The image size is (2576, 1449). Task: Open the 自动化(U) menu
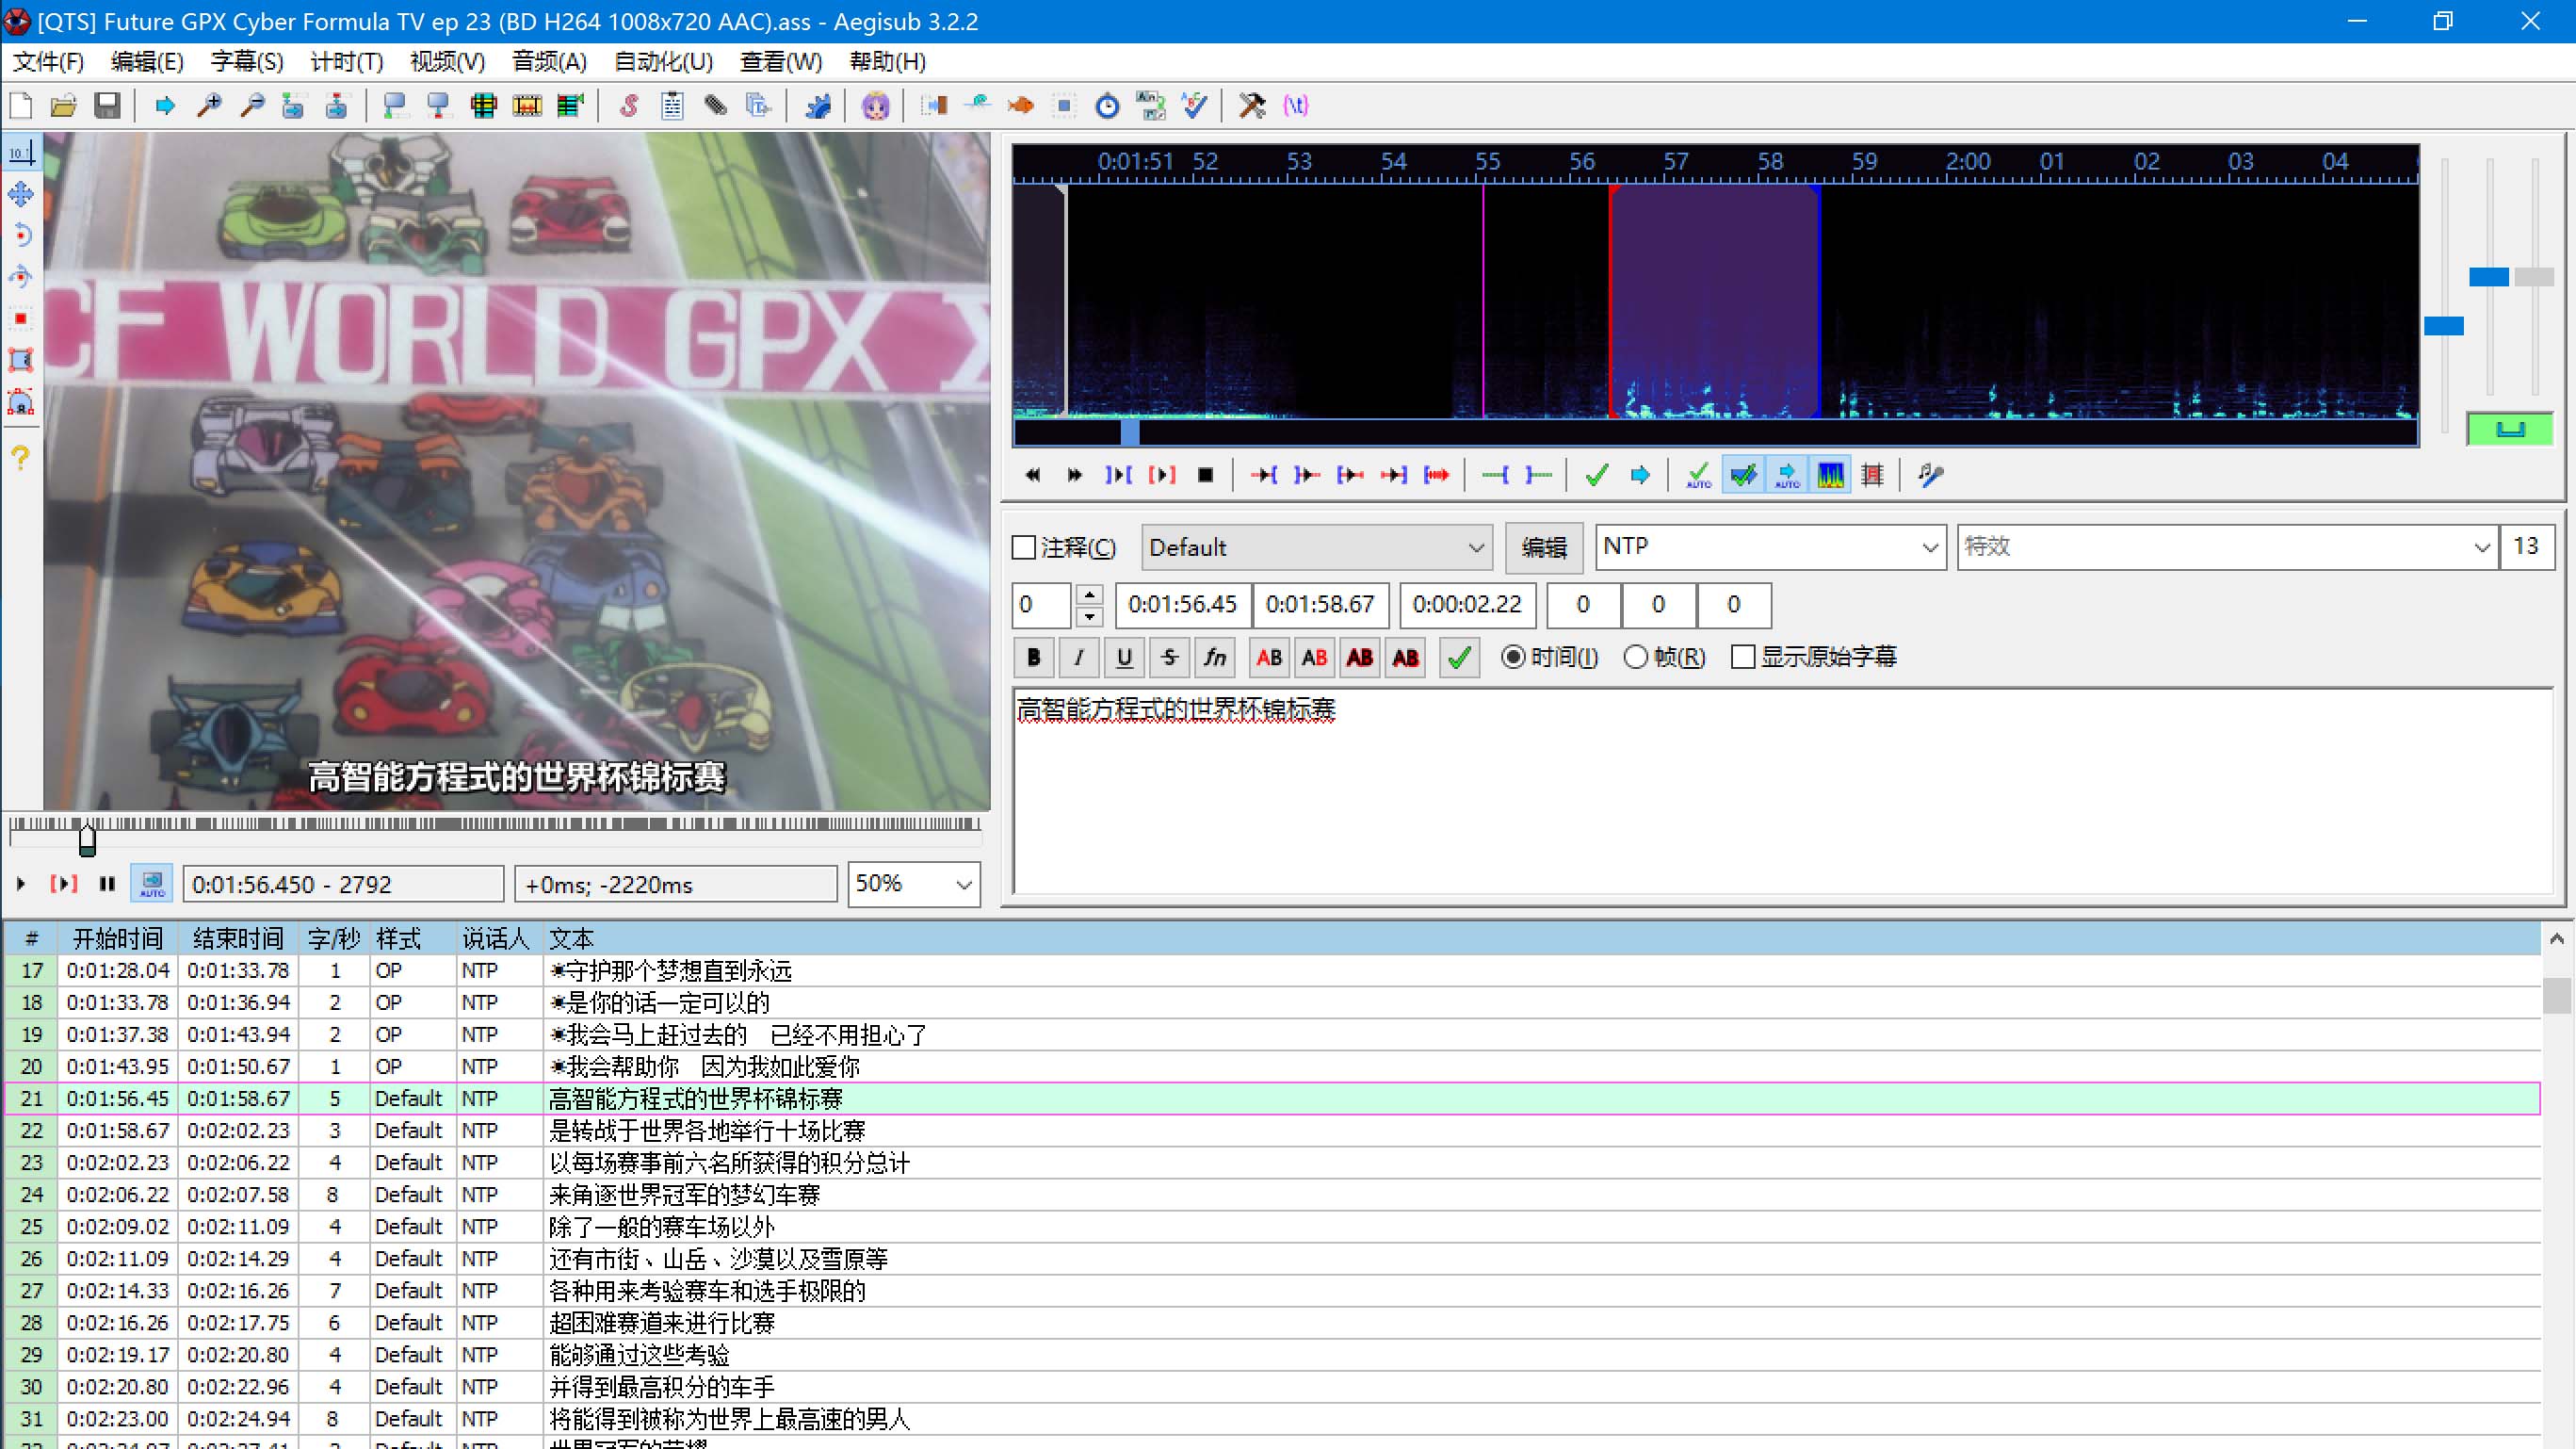[x=663, y=62]
